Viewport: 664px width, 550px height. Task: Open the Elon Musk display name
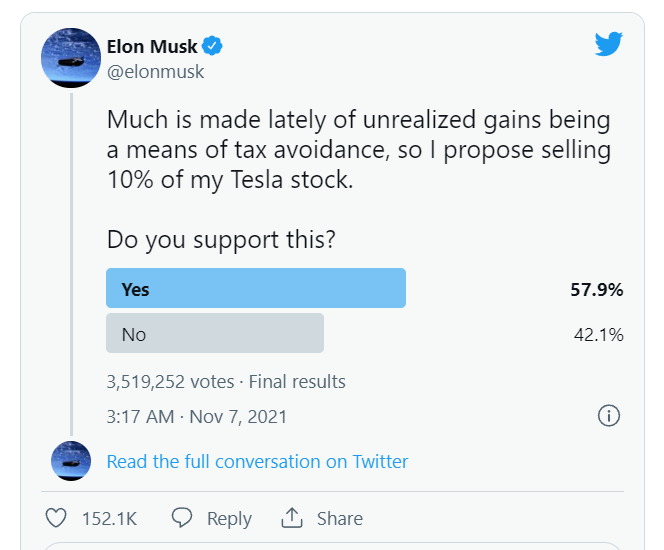[152, 46]
